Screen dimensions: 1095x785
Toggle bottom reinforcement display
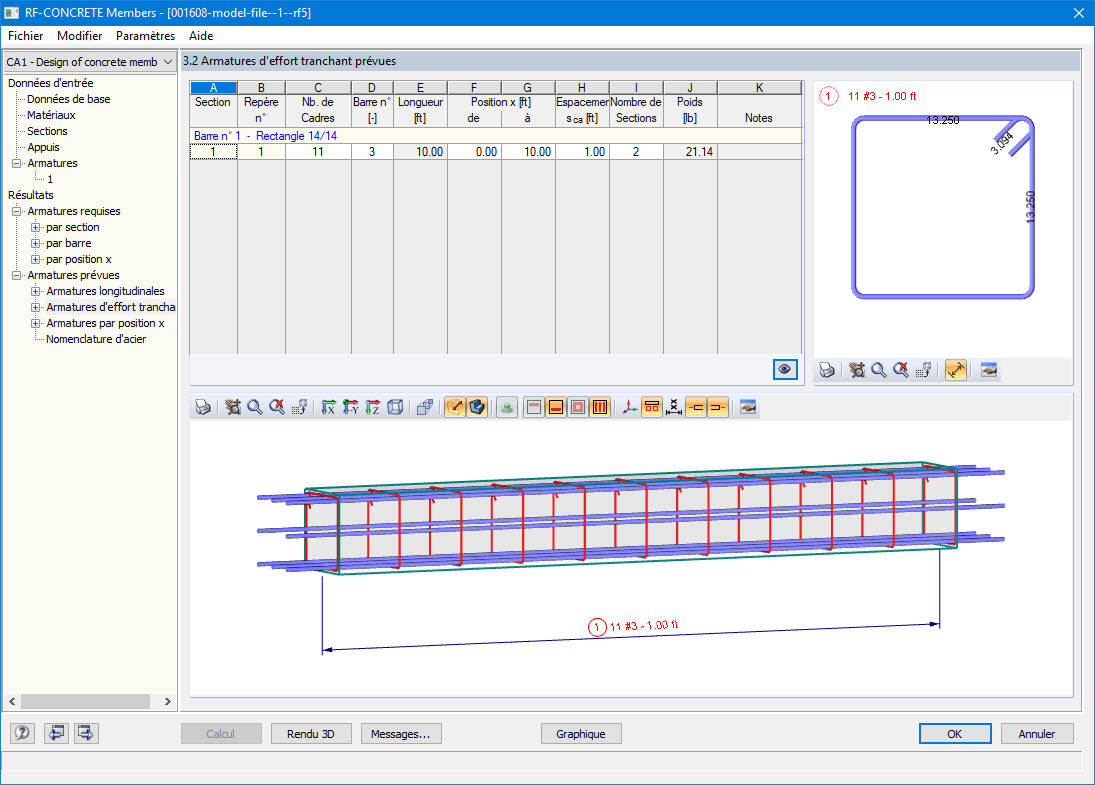coord(556,407)
